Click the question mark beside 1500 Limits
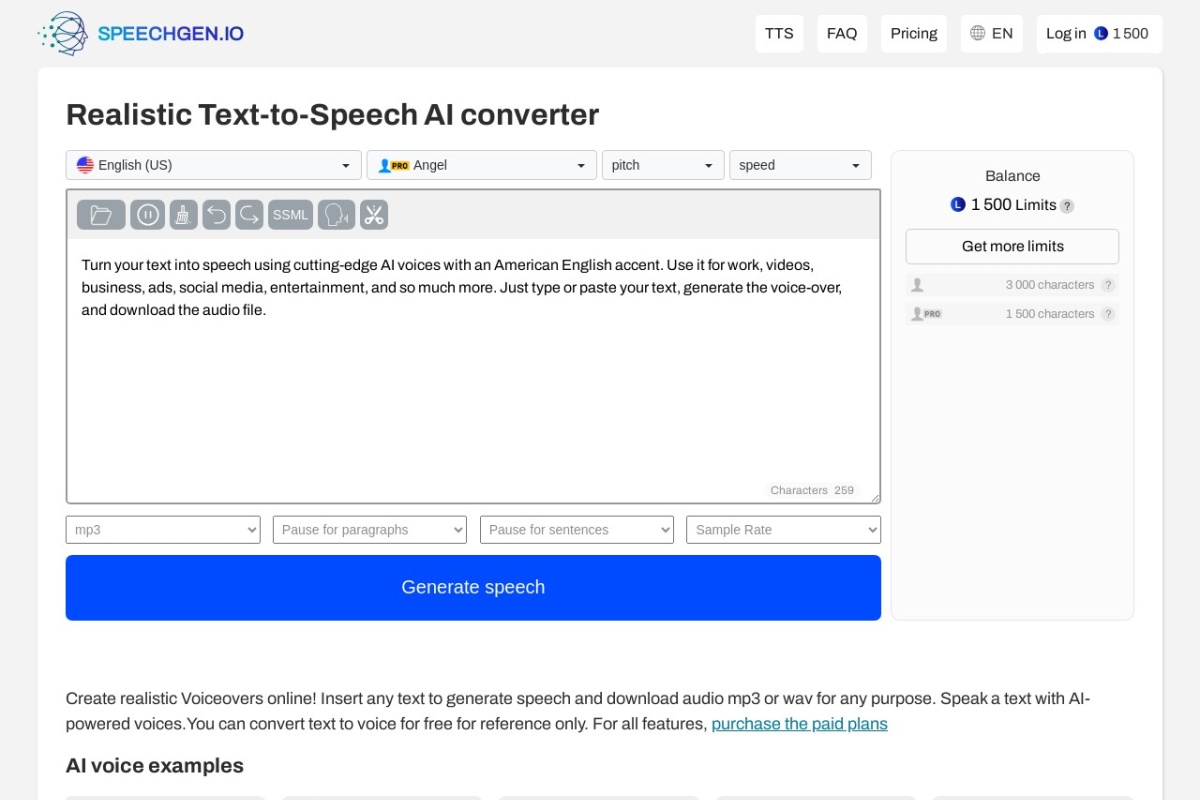Screen dimensions: 1200x800 click(x=1067, y=205)
